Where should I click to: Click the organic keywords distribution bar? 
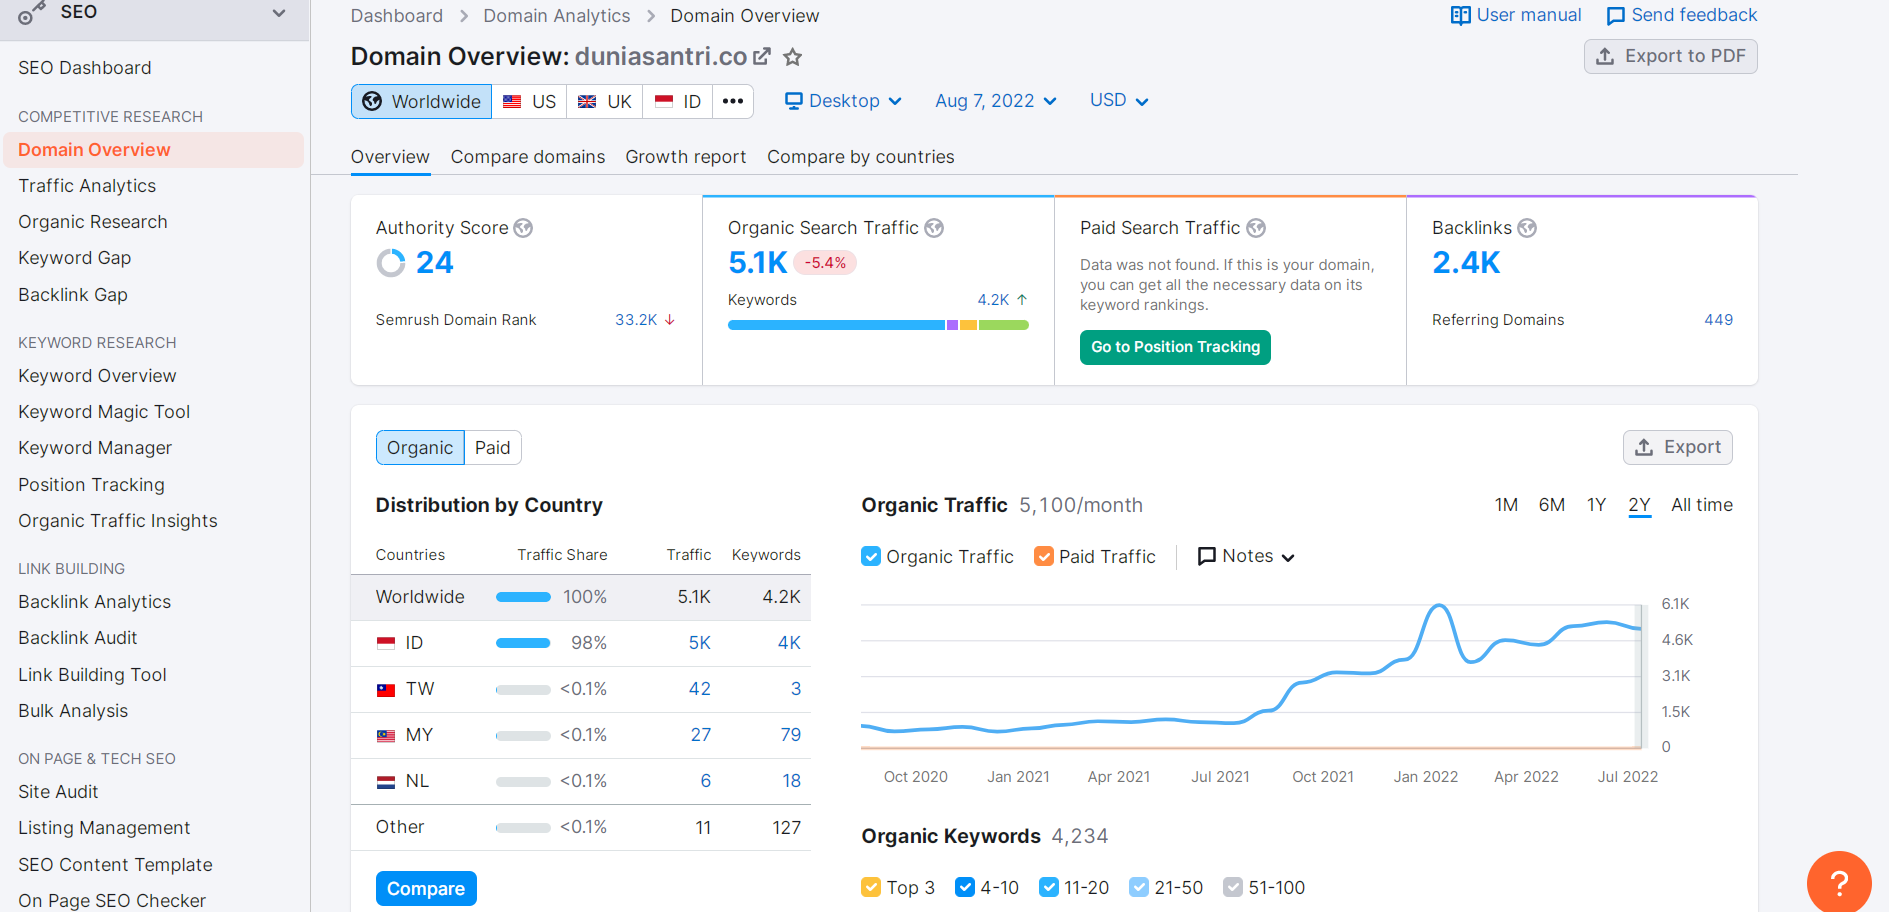coord(878,325)
